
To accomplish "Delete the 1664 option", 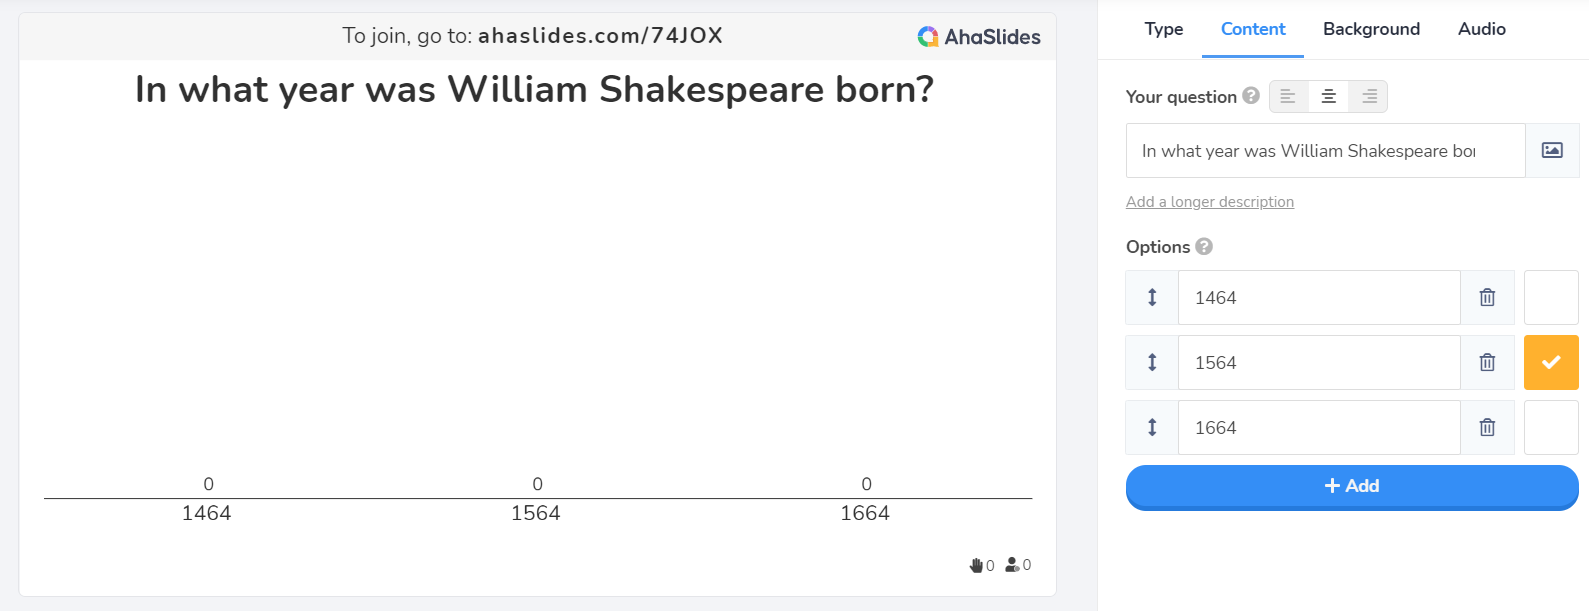I will [1487, 427].
